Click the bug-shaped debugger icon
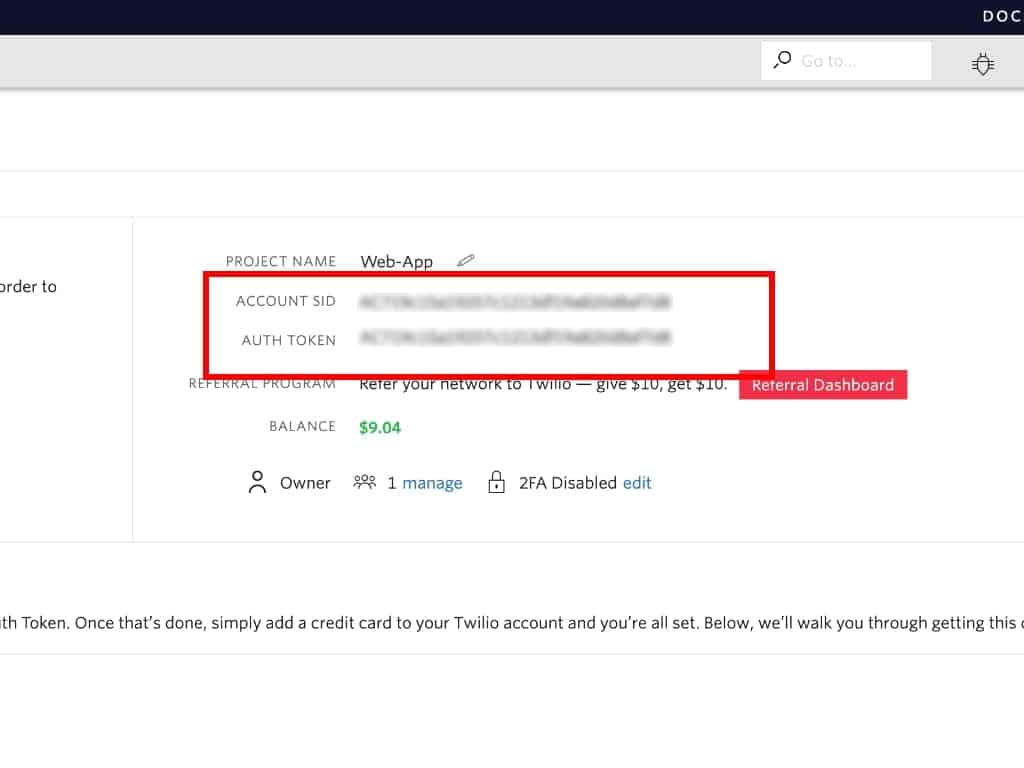 click(x=983, y=63)
